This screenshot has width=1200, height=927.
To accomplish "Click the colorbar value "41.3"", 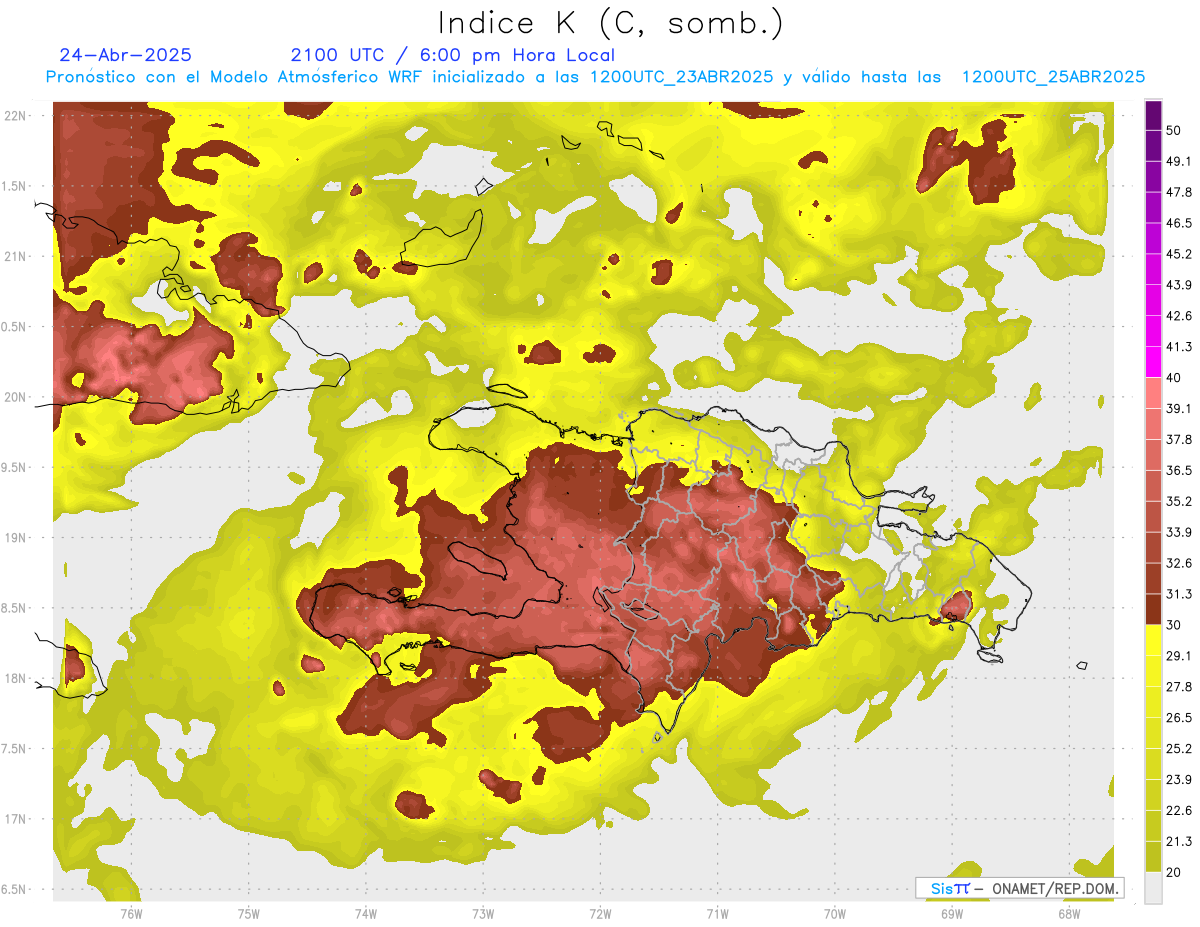I will [x=1178, y=347].
